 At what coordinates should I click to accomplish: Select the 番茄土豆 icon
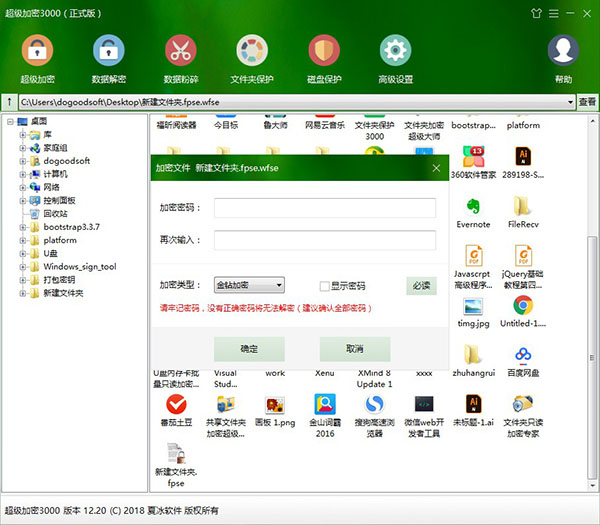point(176,410)
